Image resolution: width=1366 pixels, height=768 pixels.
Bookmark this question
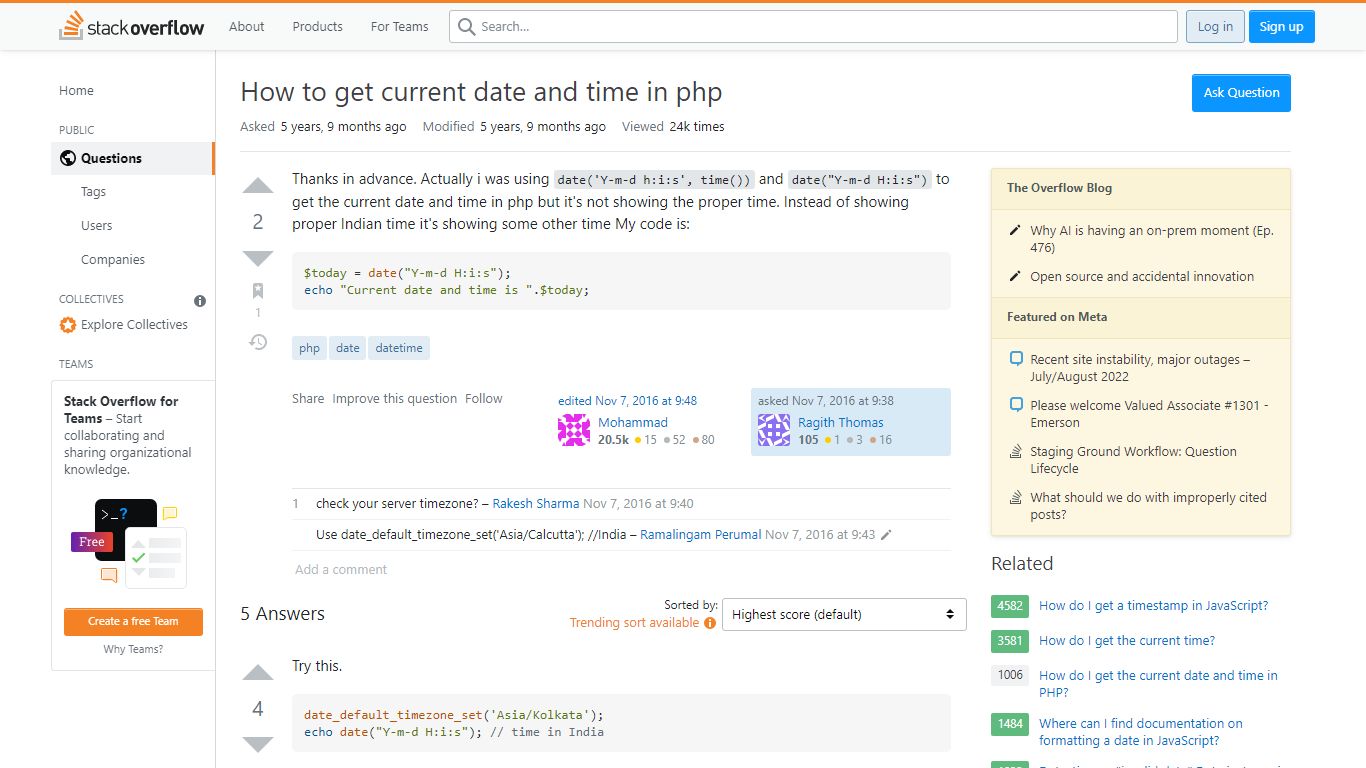point(258,291)
